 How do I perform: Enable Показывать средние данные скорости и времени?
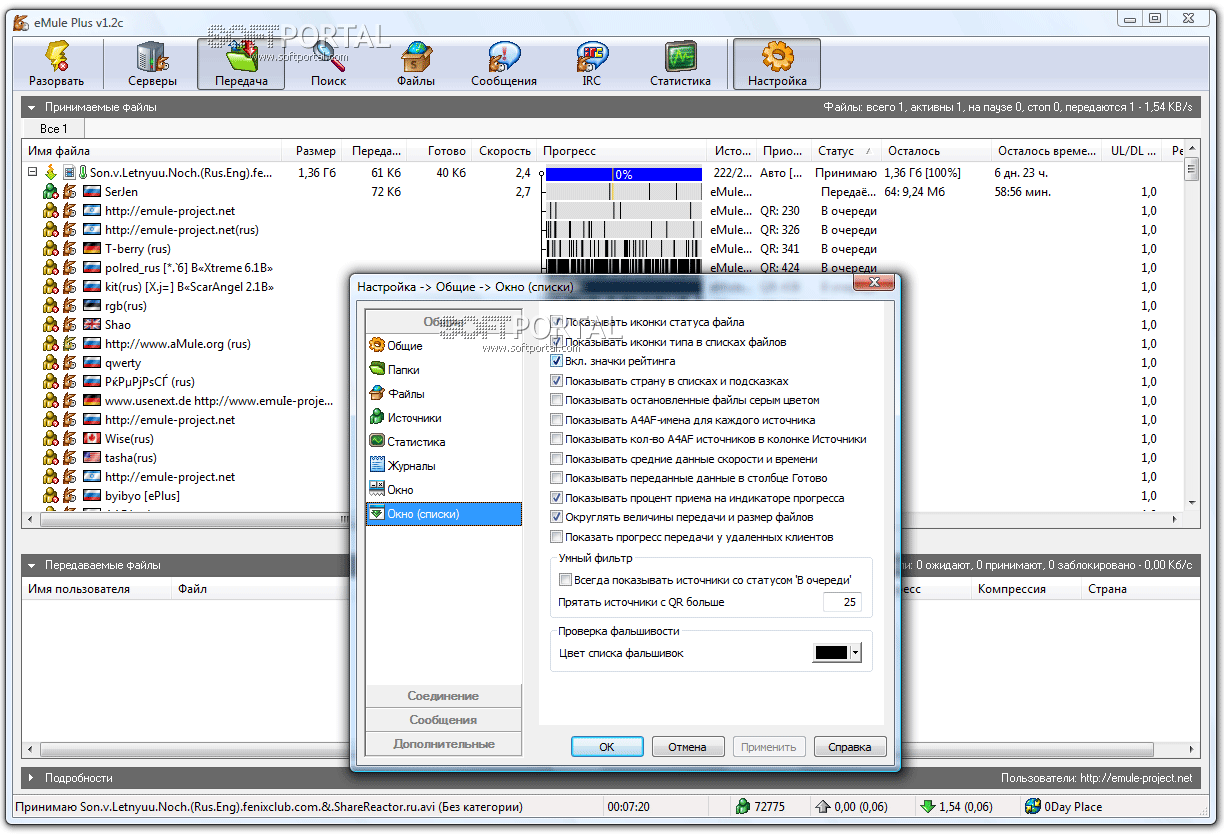(557, 460)
